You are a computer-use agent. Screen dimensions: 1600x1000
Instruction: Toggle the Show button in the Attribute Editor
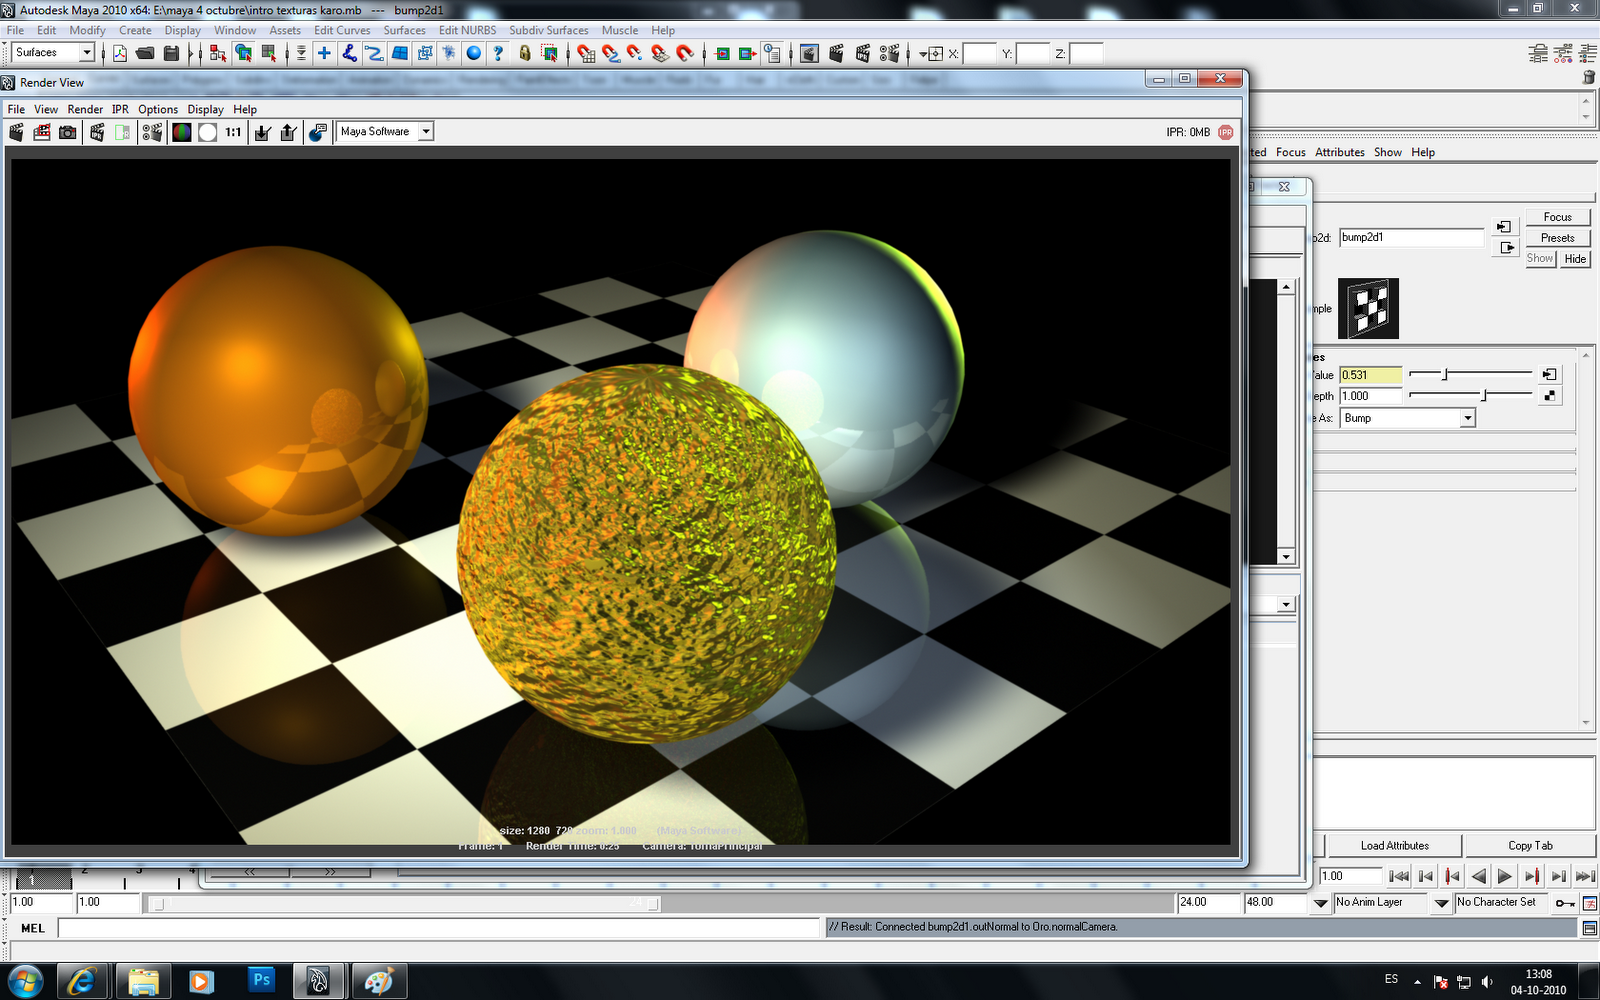click(x=1539, y=259)
